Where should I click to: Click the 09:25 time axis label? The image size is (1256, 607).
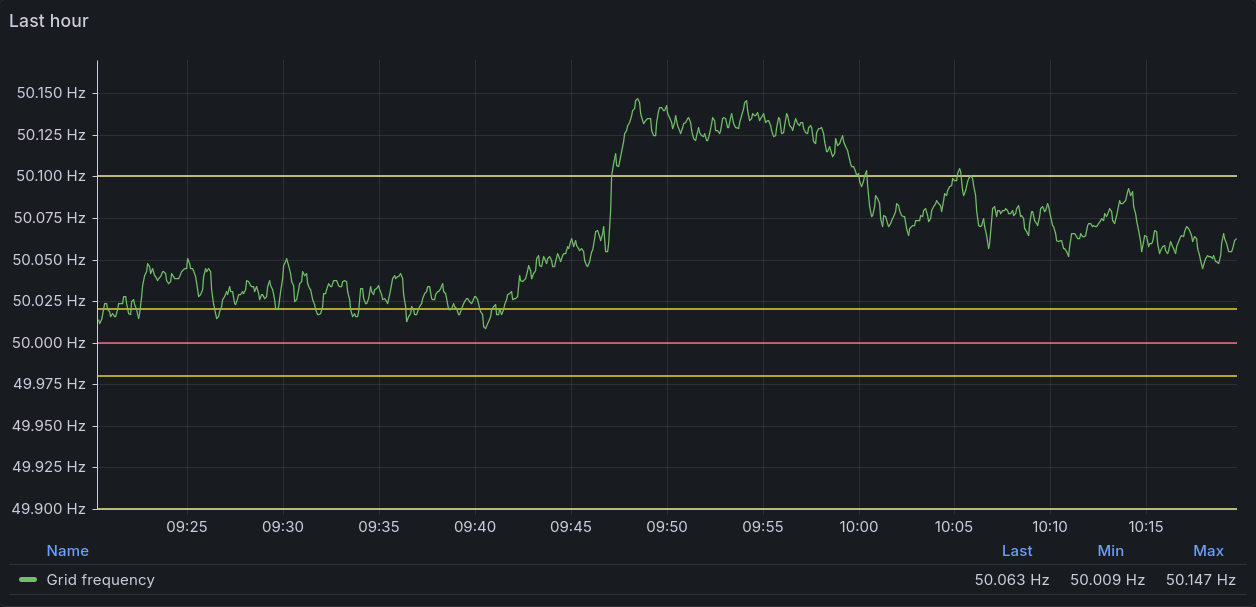[x=187, y=526]
